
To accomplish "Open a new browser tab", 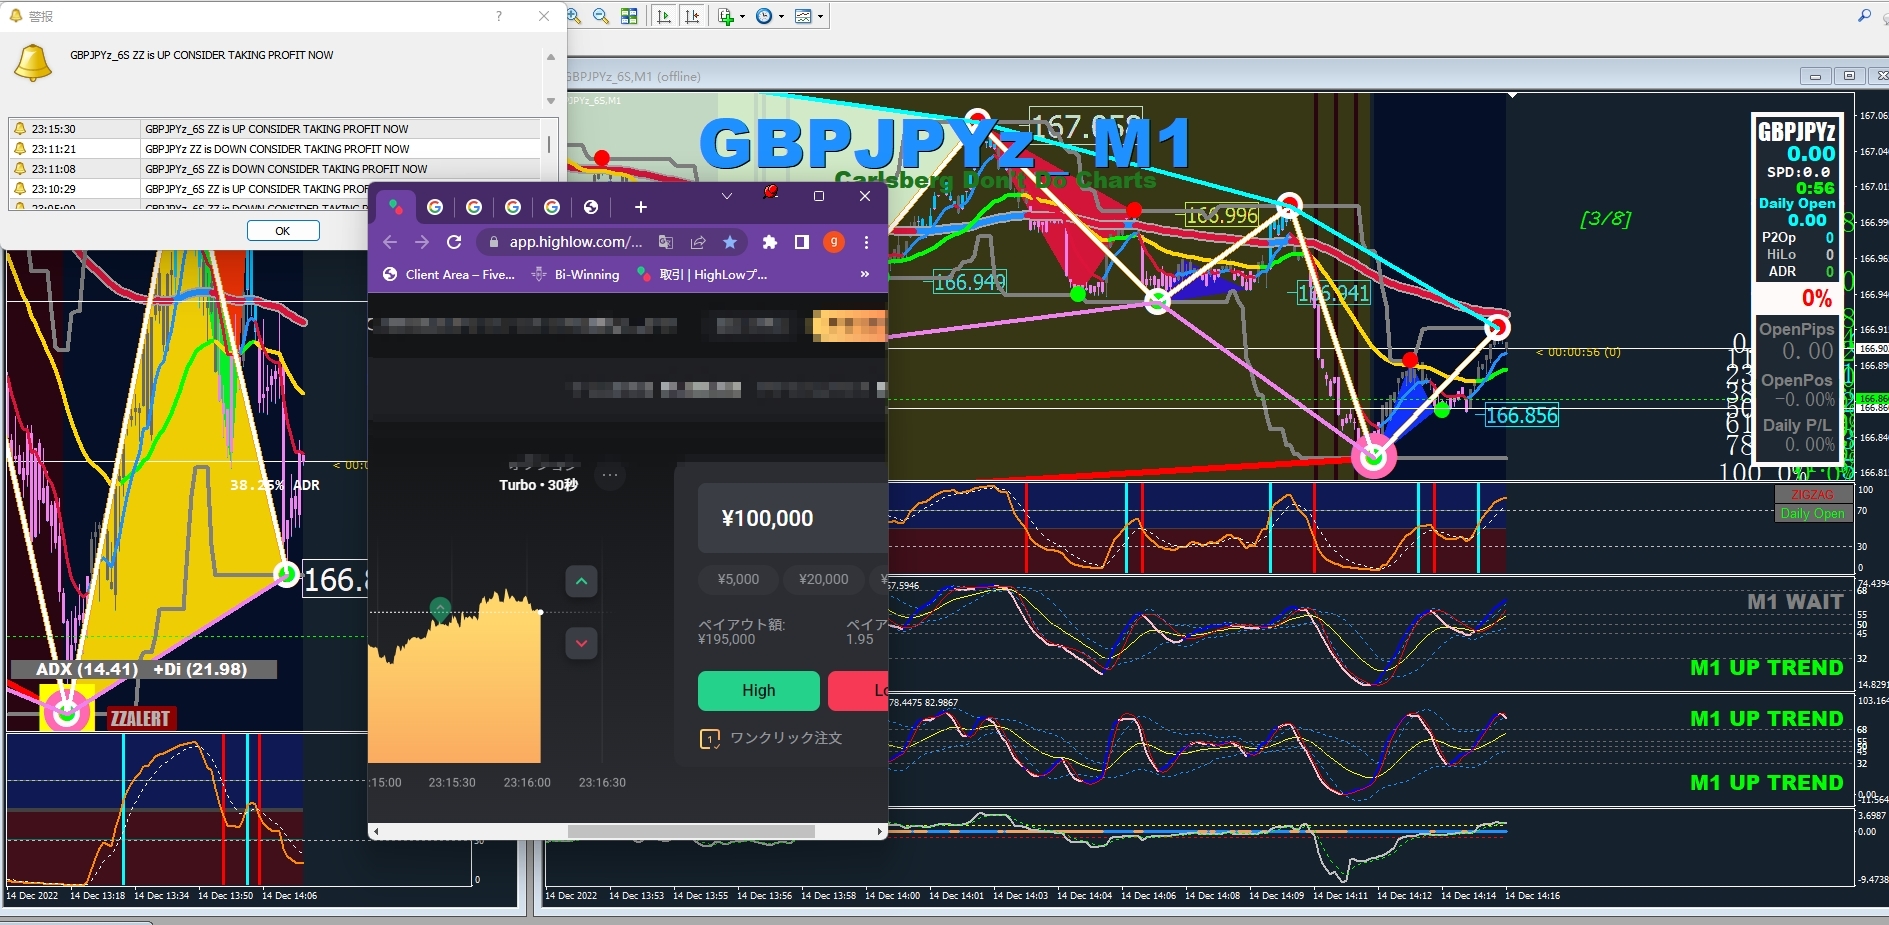I will click(641, 207).
